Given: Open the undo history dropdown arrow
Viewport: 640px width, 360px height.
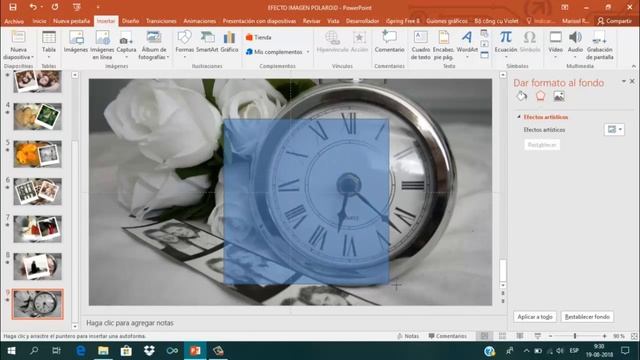Looking at the screenshot, I should click(42, 7).
